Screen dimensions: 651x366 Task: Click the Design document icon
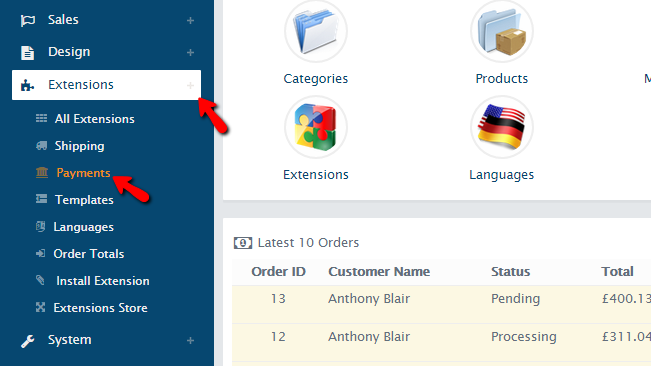click(27, 53)
